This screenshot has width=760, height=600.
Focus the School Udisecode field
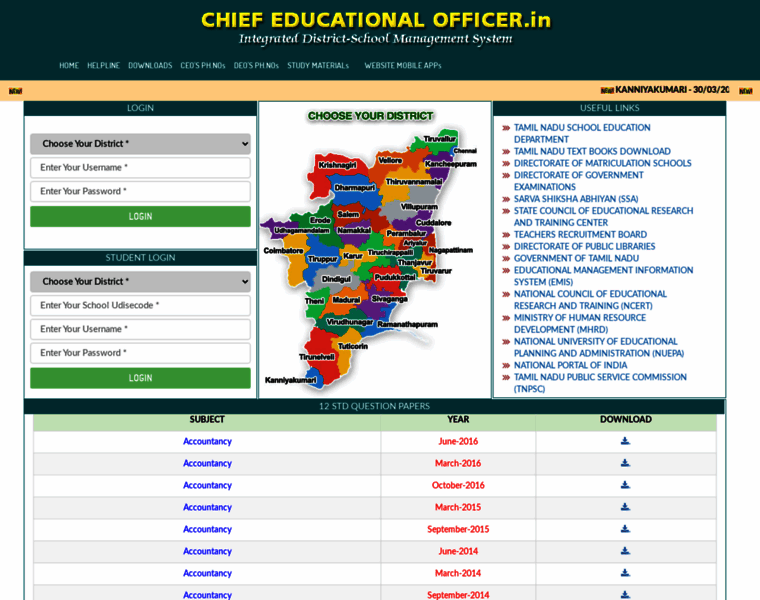pyautogui.click(x=140, y=305)
